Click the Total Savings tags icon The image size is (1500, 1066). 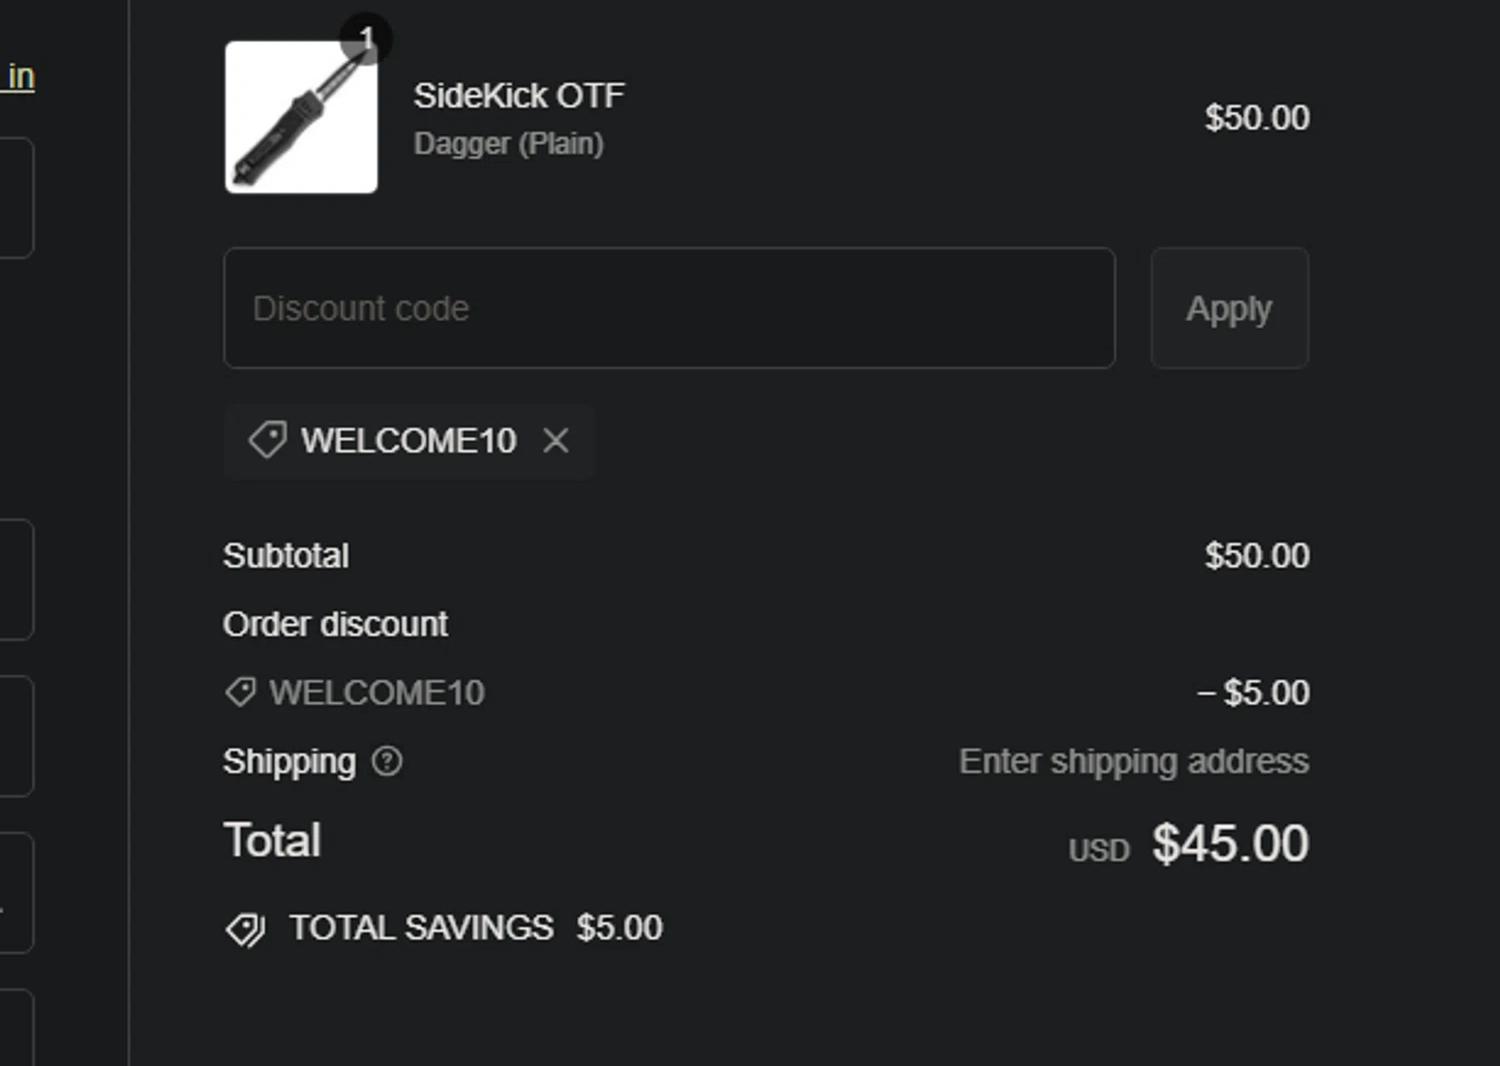245,929
